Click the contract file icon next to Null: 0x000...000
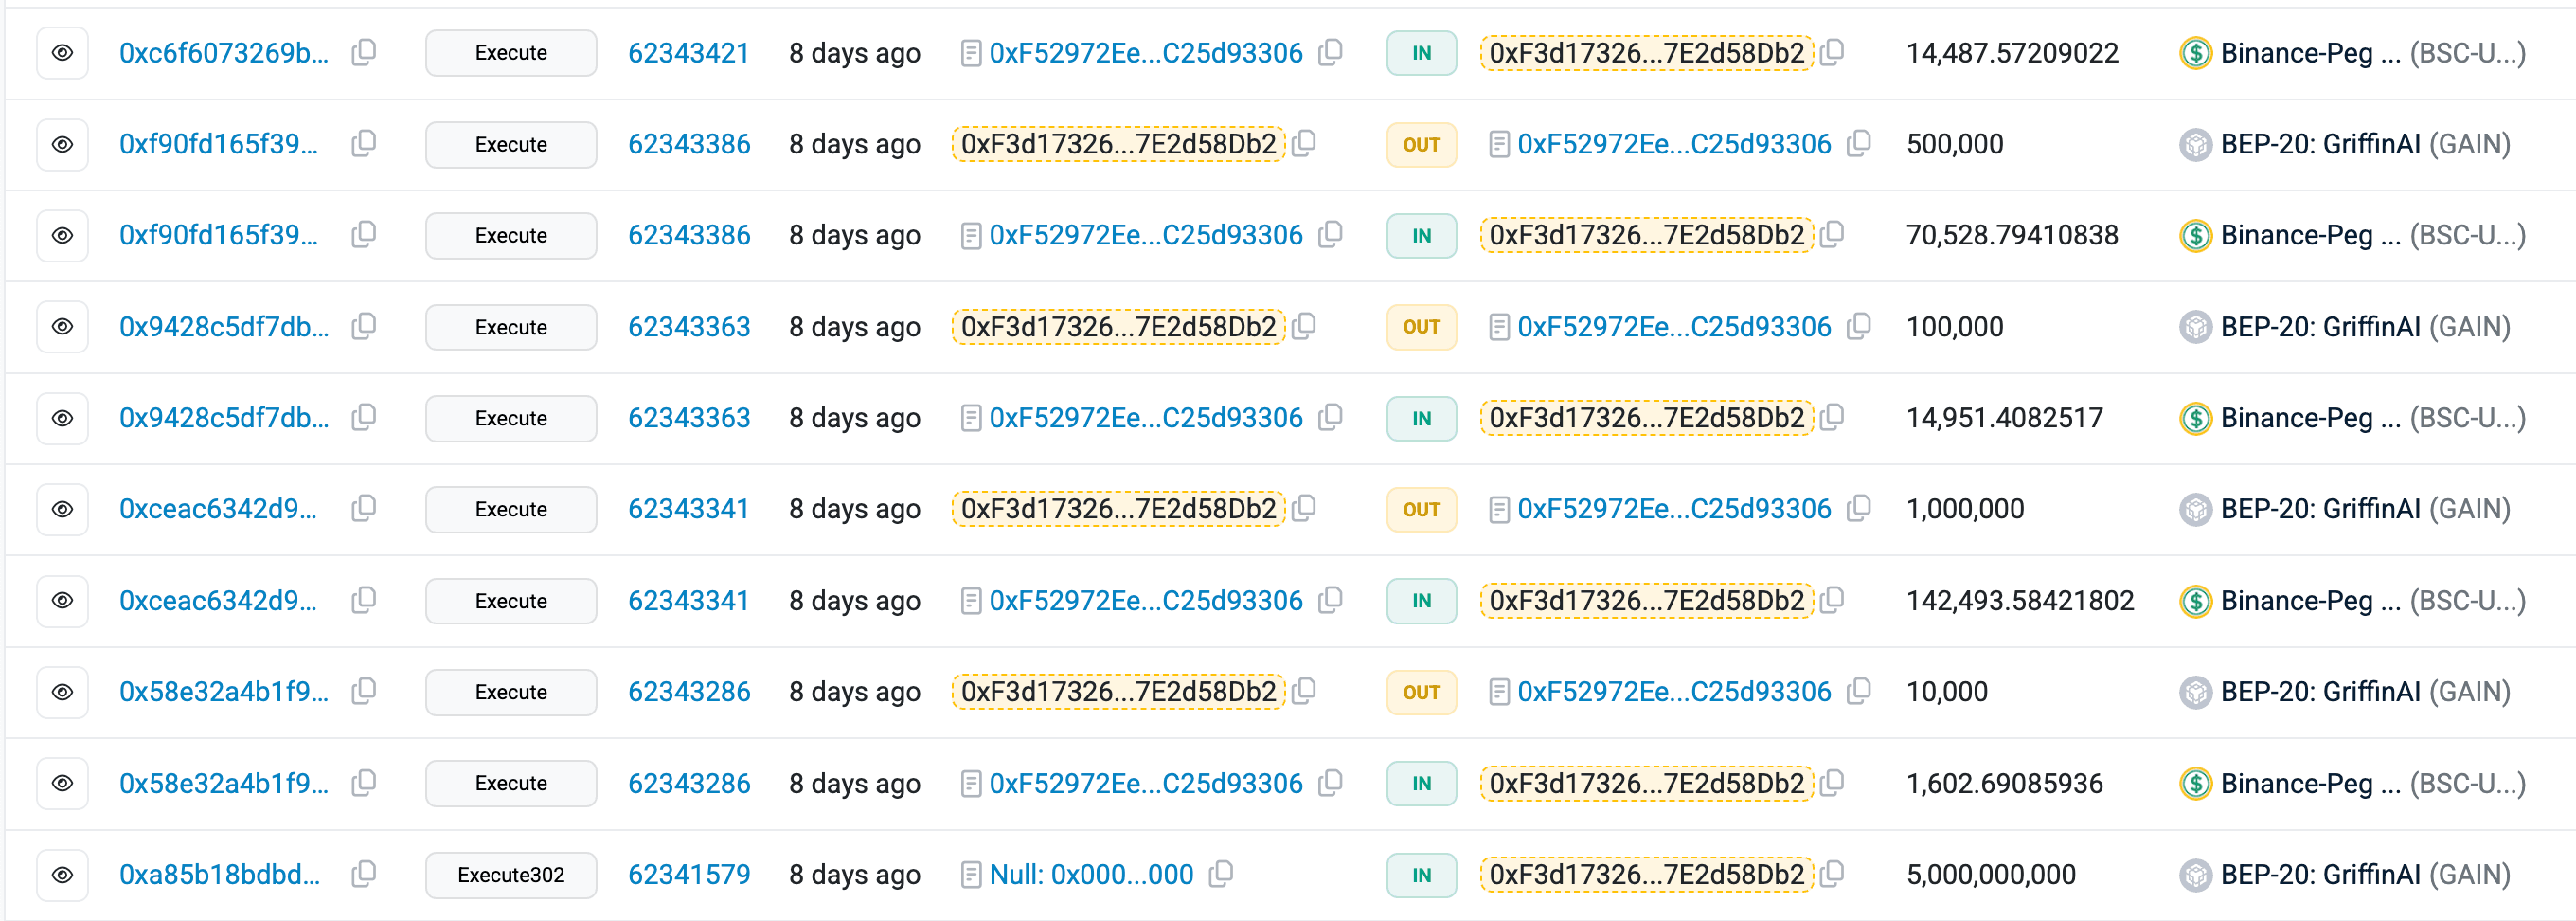 (x=970, y=874)
